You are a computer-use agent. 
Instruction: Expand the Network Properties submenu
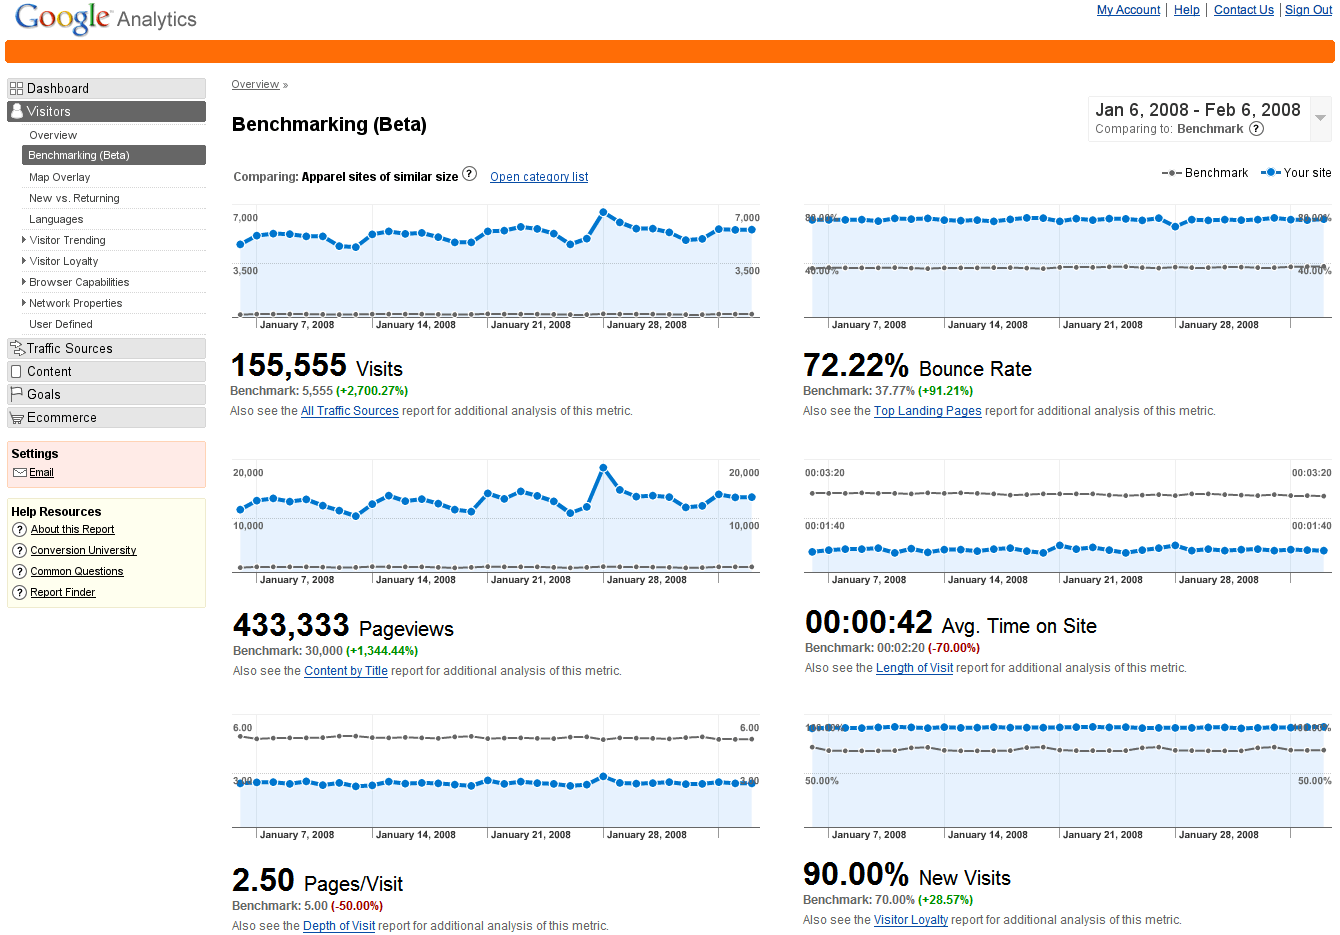(24, 303)
